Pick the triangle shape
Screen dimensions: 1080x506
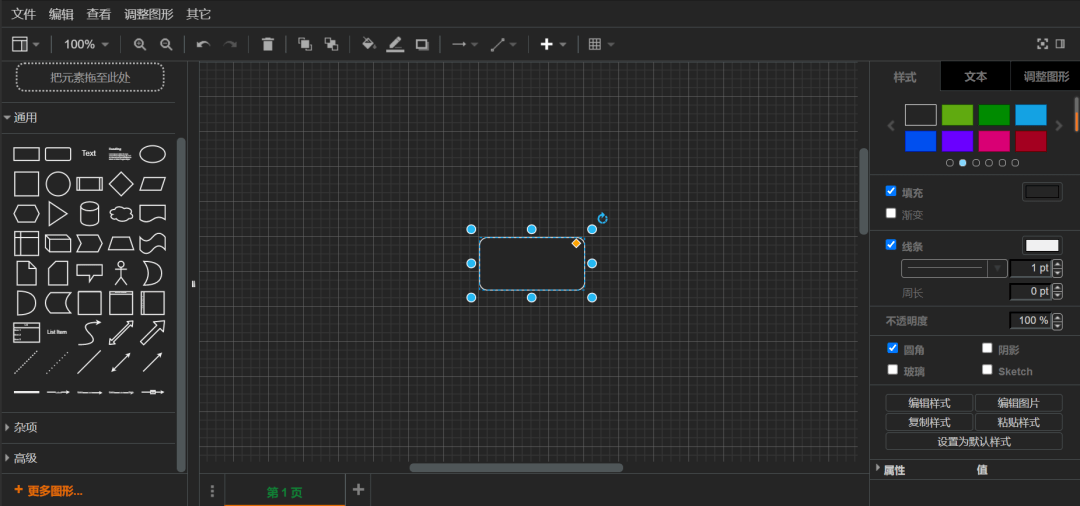(58, 214)
